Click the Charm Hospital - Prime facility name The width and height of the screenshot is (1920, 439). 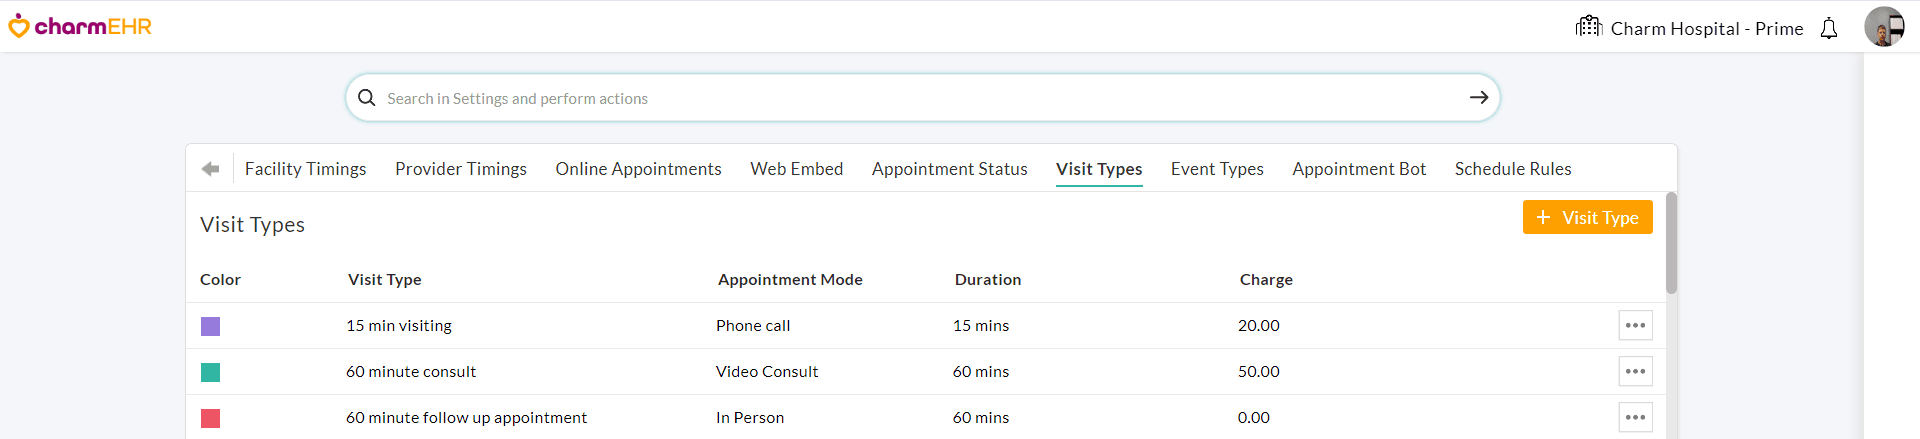pyautogui.click(x=1706, y=29)
